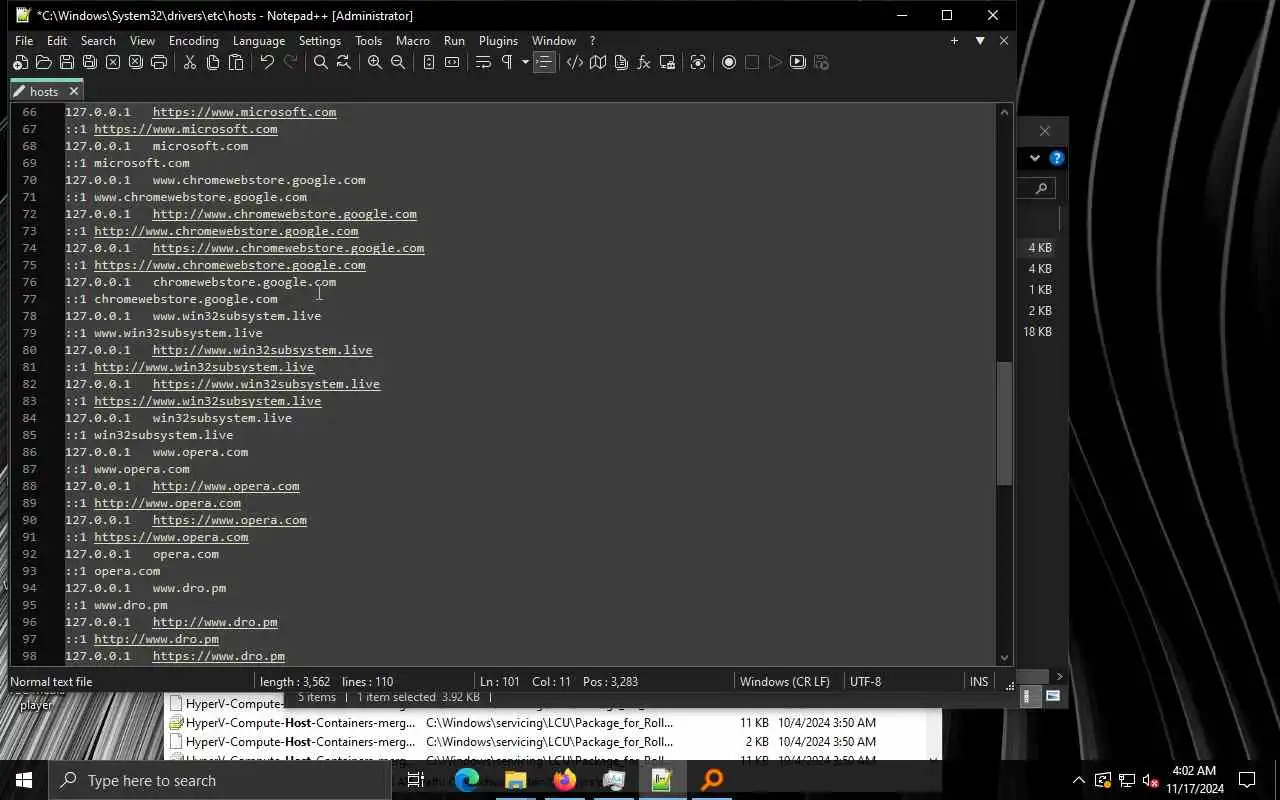The height and width of the screenshot is (800, 1280).
Task: Click https://www.dro.pm link on line 98
Action: click(218, 656)
